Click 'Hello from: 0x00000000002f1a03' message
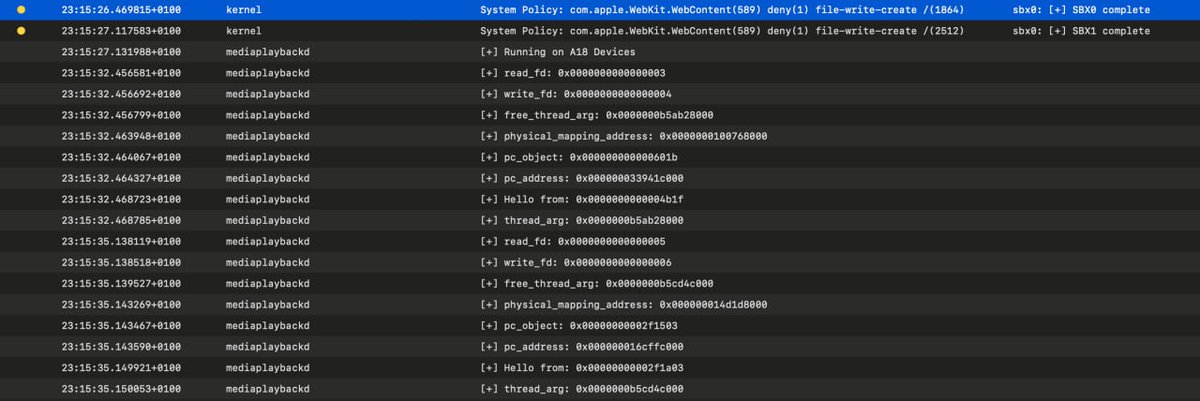1200x401 pixels. pyautogui.click(x=582, y=367)
